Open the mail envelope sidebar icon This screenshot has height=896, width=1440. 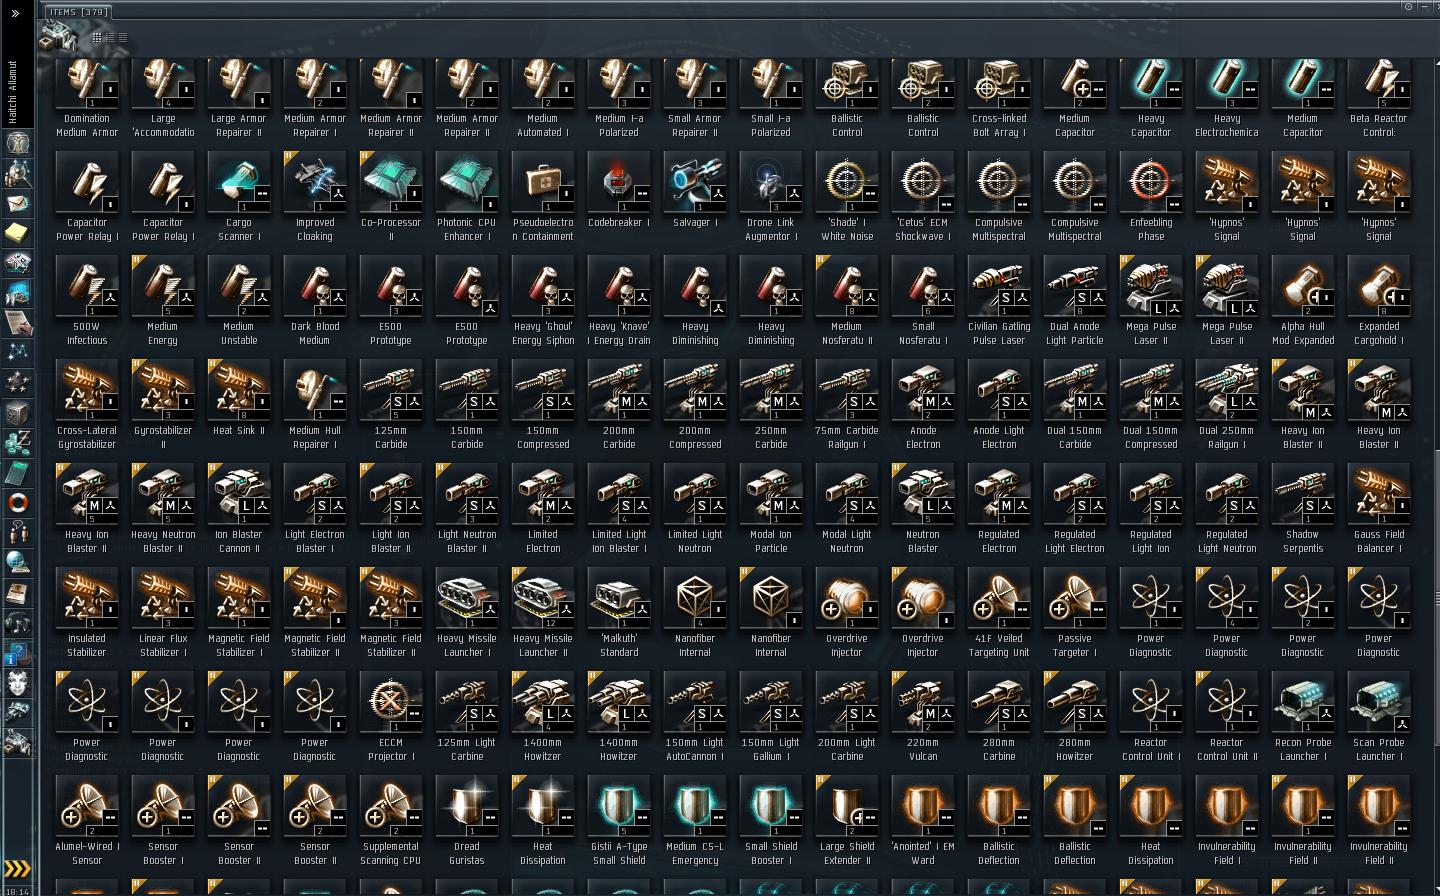[x=17, y=203]
